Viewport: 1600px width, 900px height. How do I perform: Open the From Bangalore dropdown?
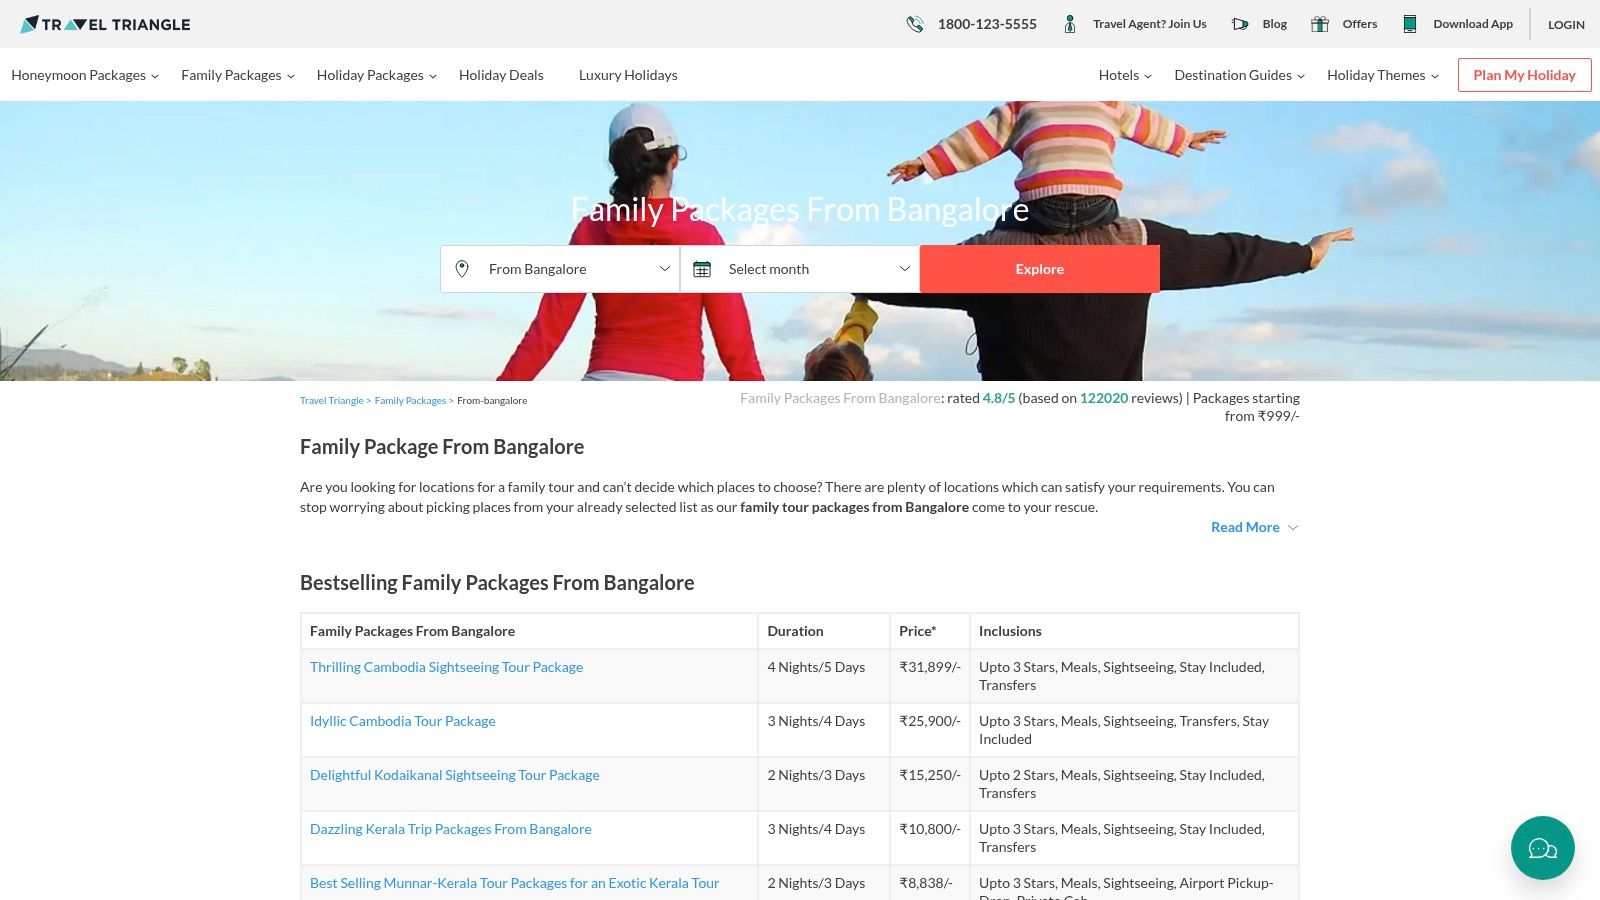click(560, 268)
